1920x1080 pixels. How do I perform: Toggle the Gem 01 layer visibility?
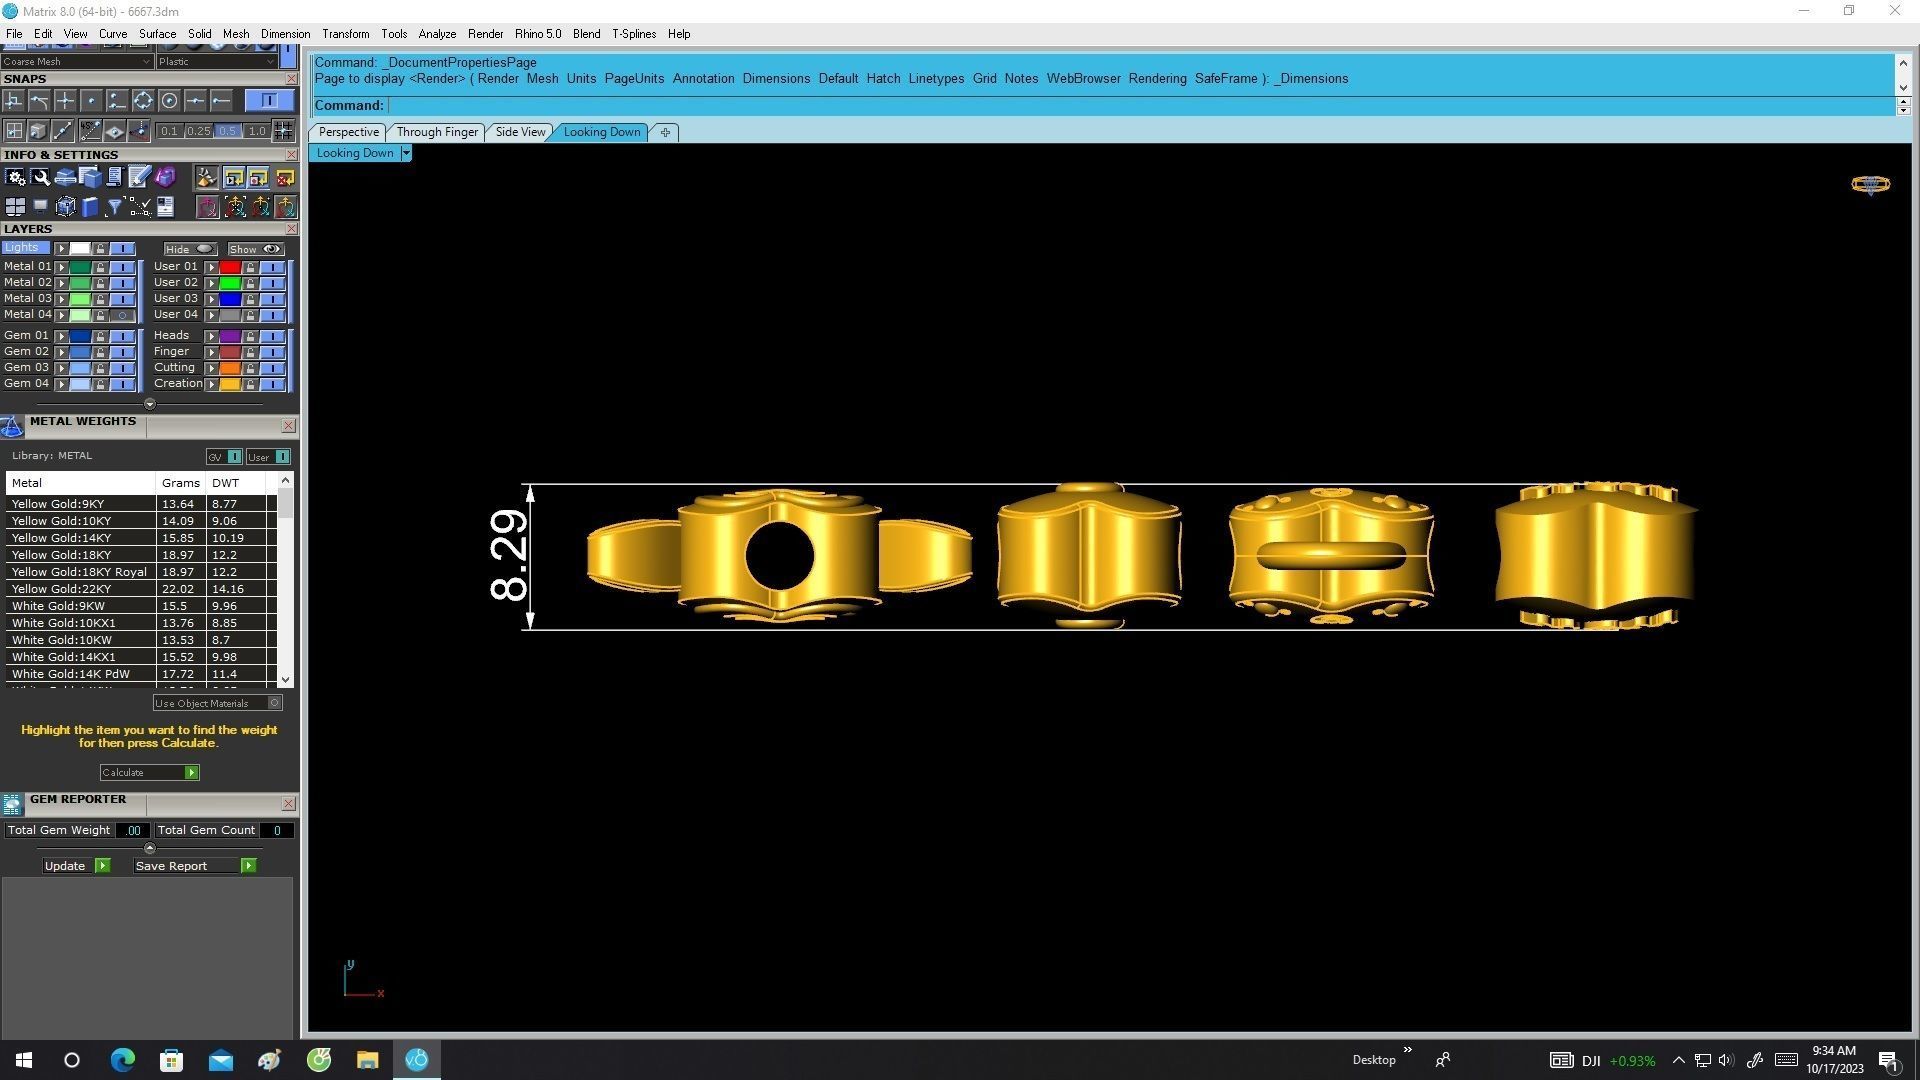[x=123, y=336]
